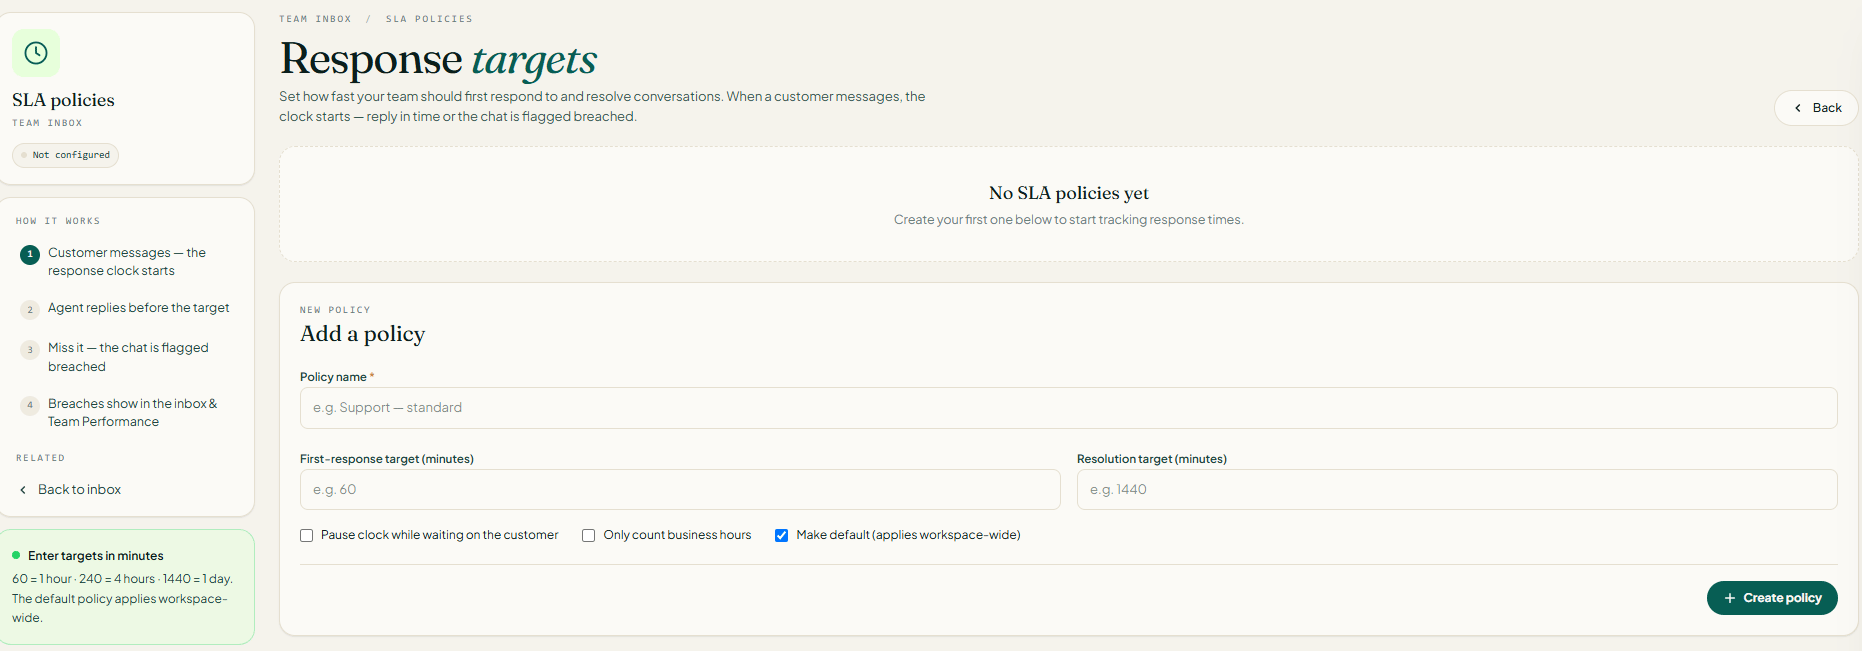Viewport: 1862px width, 651px height.
Task: Click the step 3 number badge
Action: tap(30, 349)
